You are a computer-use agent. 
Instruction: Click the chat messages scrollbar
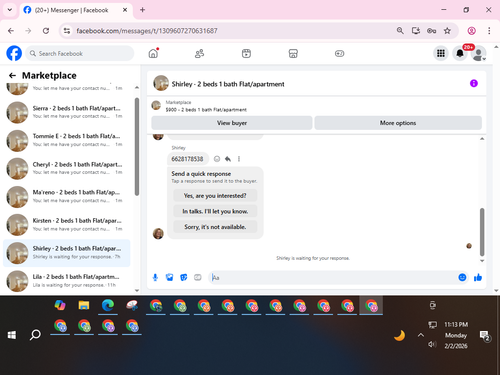pos(482,232)
